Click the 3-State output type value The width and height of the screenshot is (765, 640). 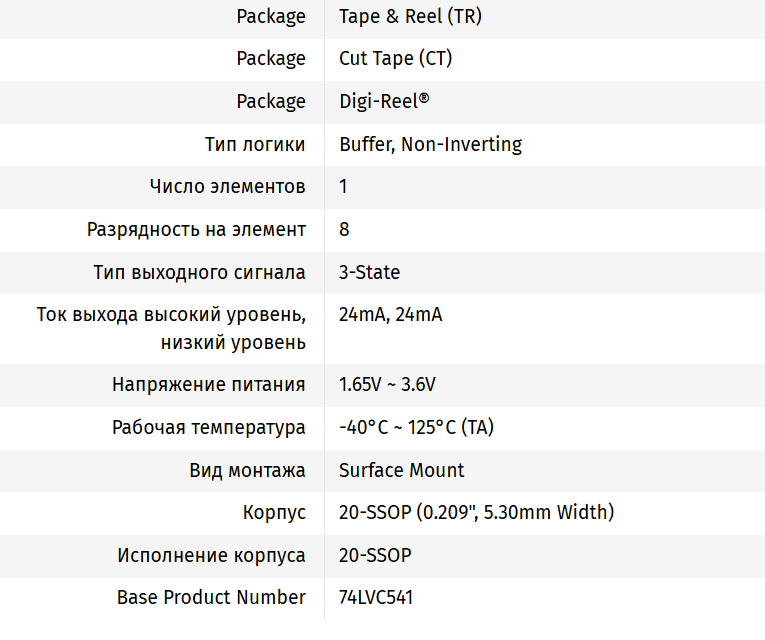coord(369,272)
